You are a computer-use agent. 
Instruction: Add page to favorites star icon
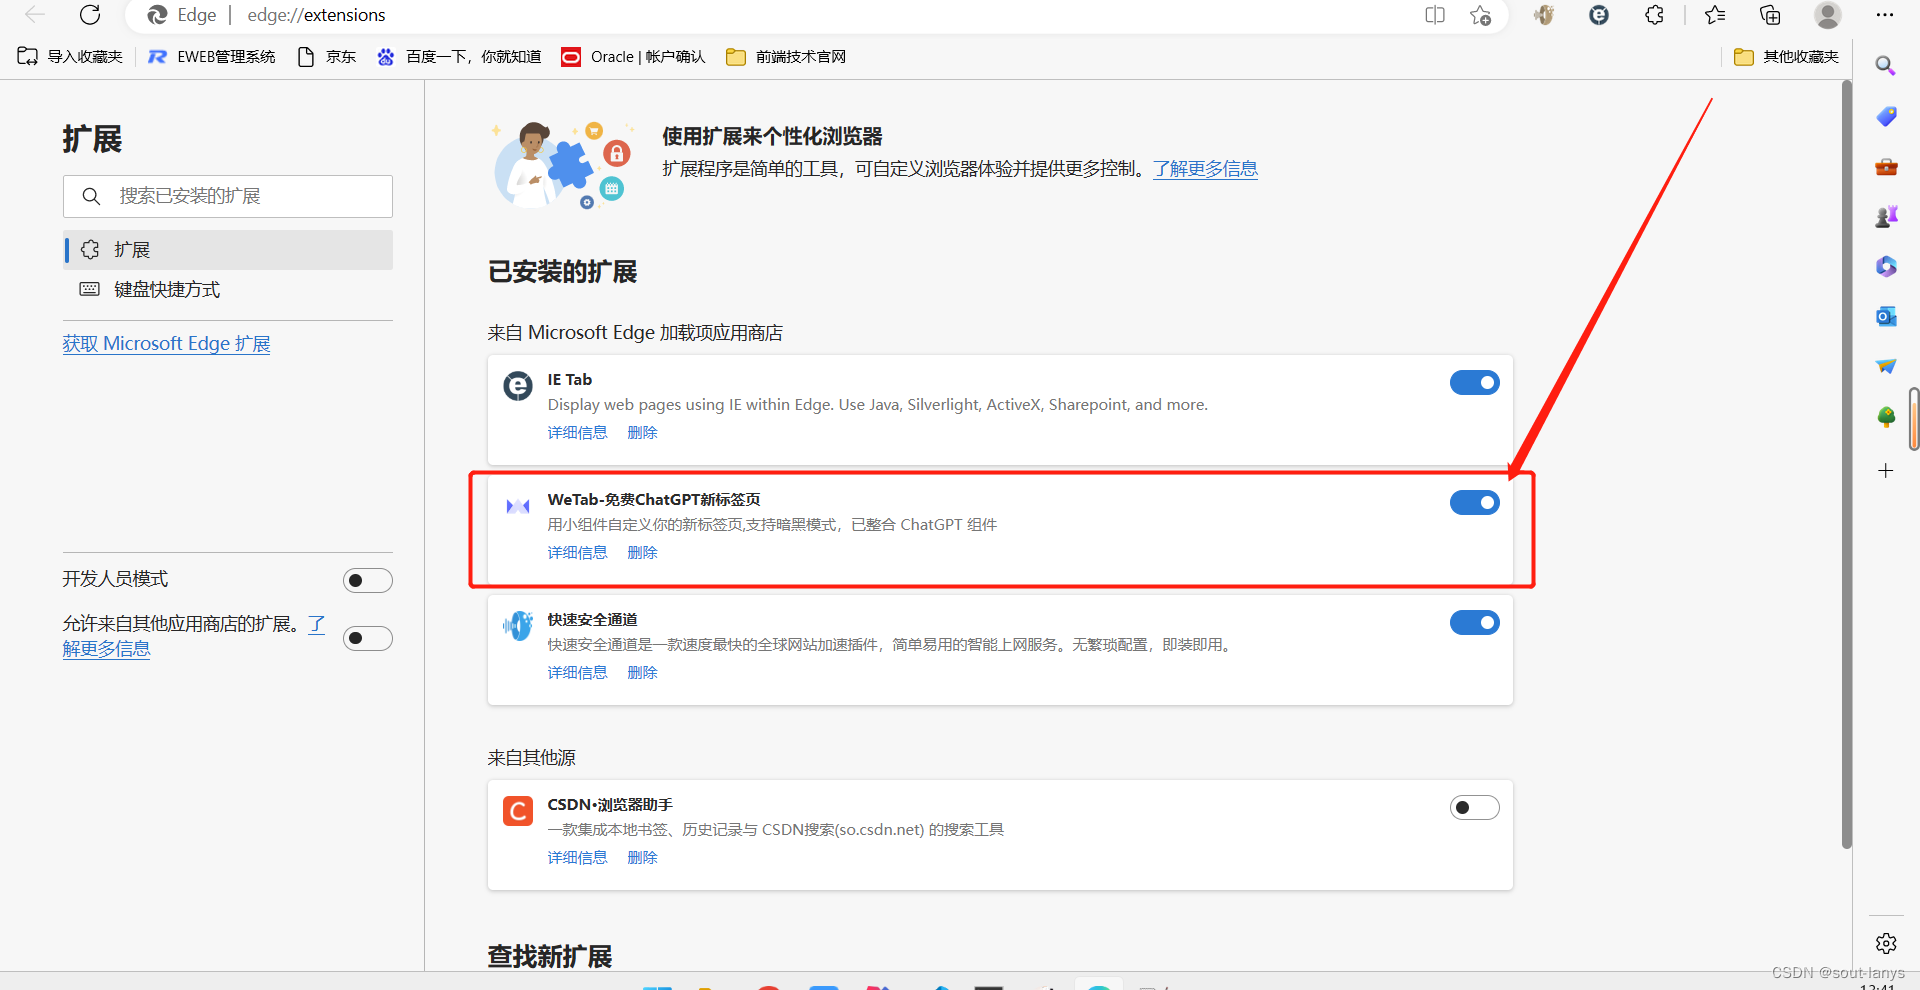[1481, 15]
